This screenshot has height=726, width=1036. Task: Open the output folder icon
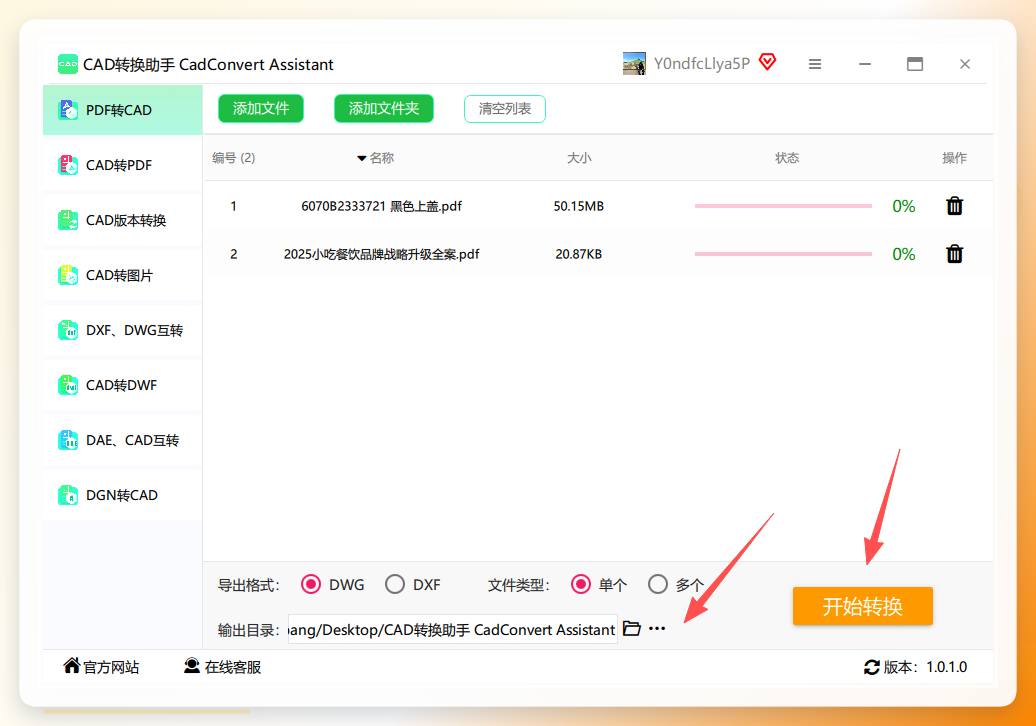pos(632,628)
